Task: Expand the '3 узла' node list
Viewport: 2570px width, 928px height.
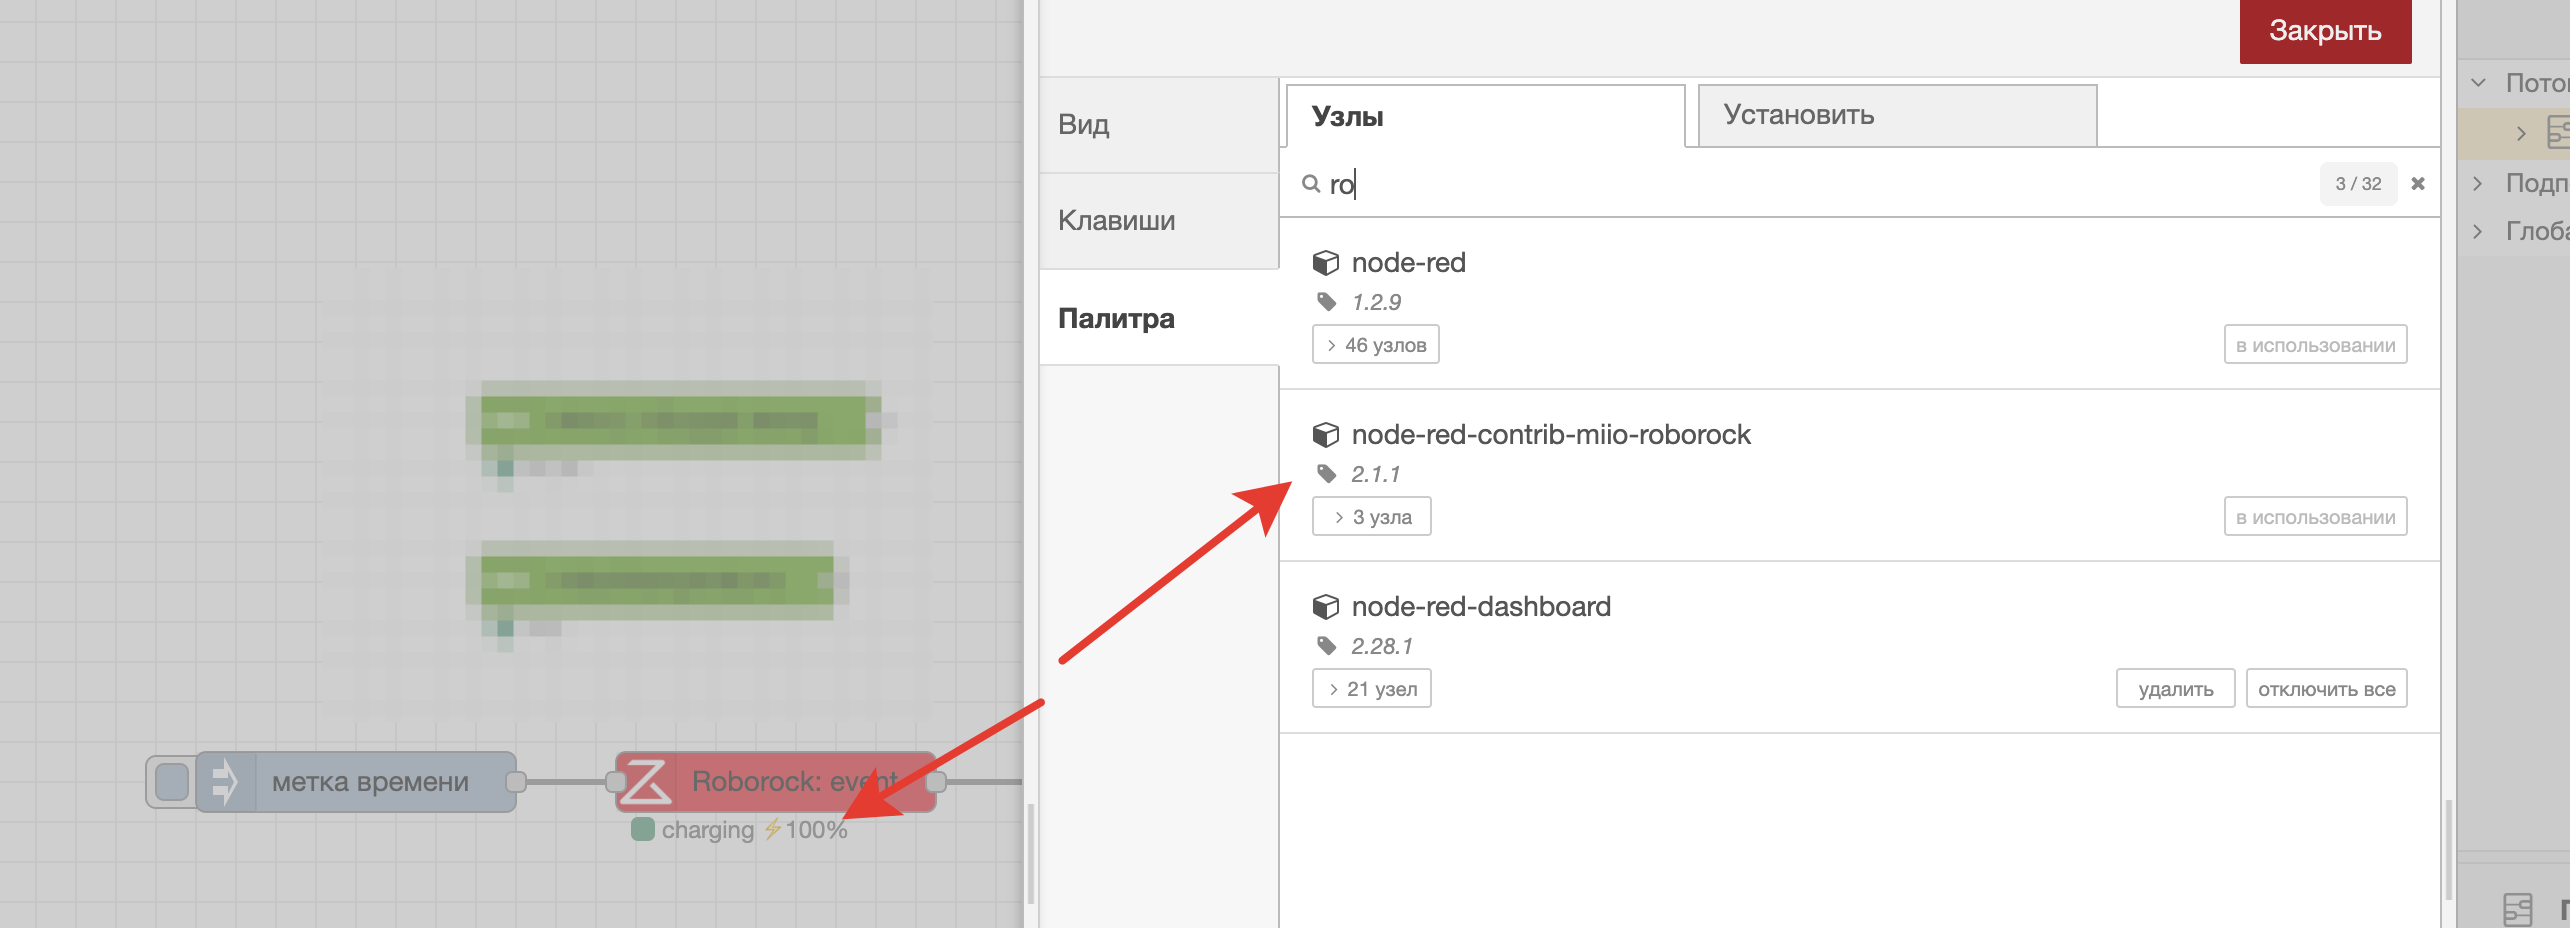Action: 1371,517
